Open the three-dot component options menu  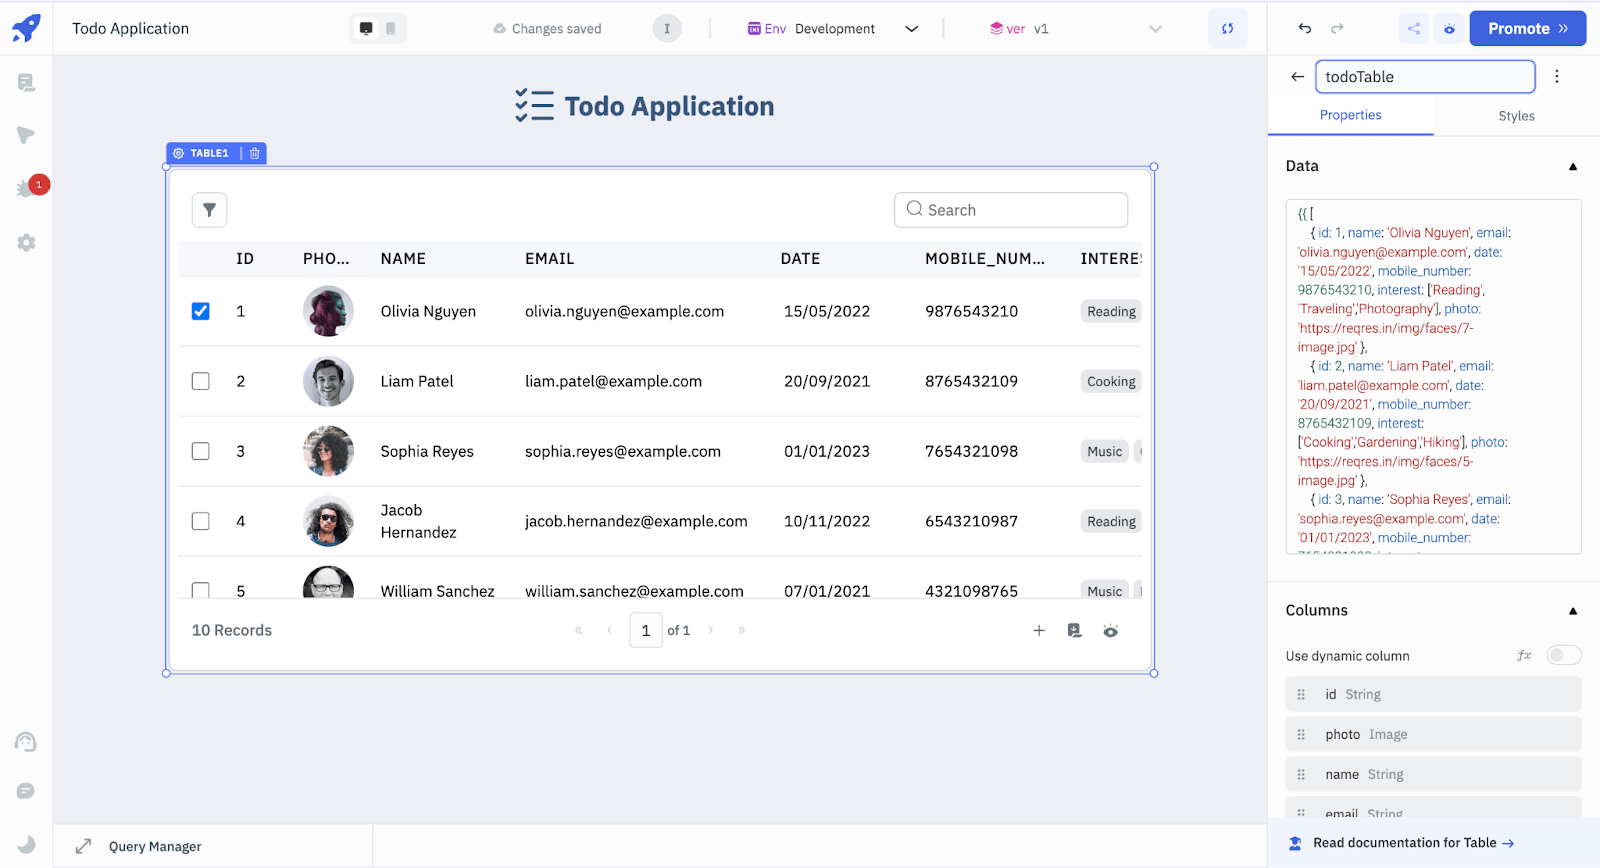point(1557,77)
